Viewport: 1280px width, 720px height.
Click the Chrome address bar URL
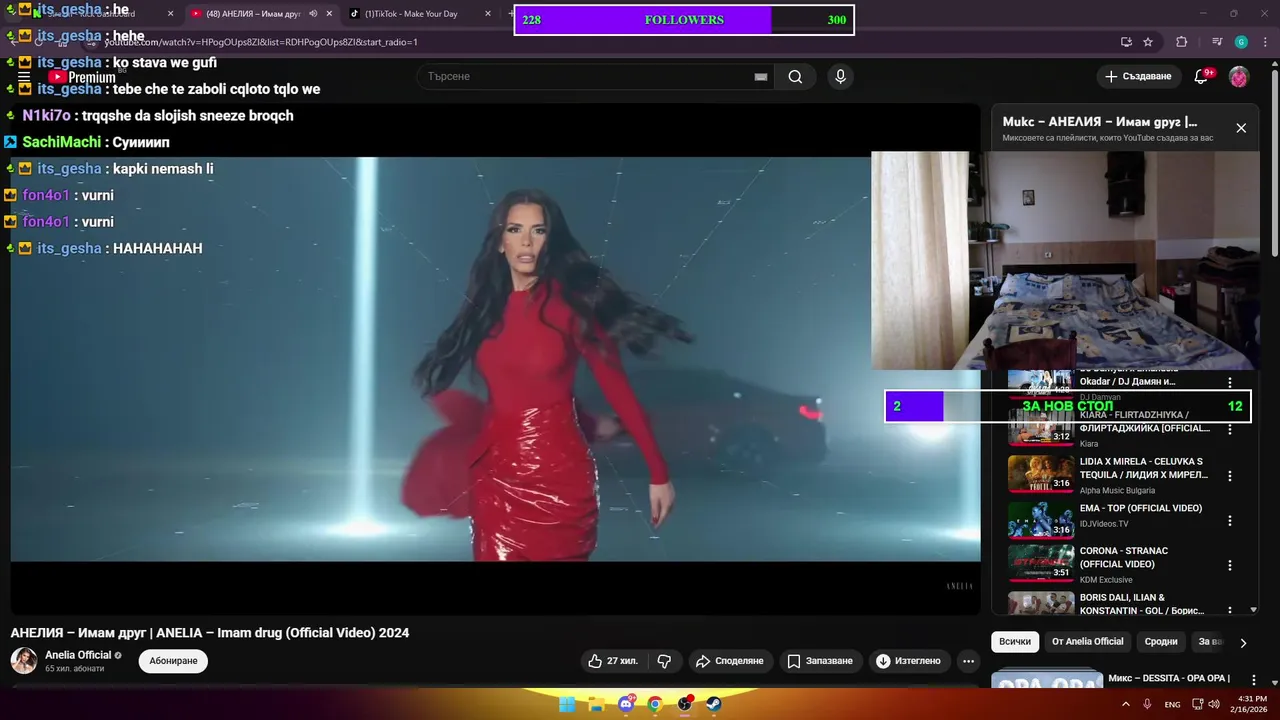pyautogui.click(x=261, y=42)
